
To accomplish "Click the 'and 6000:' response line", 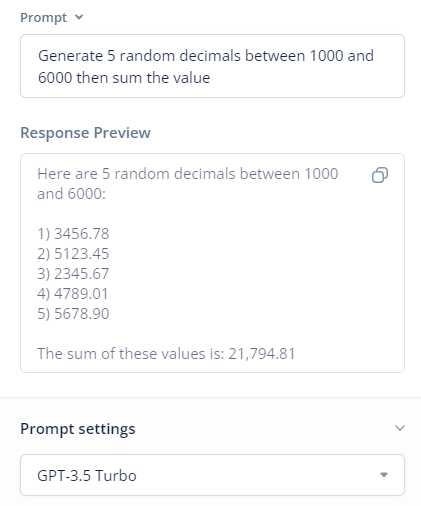I will click(71, 194).
